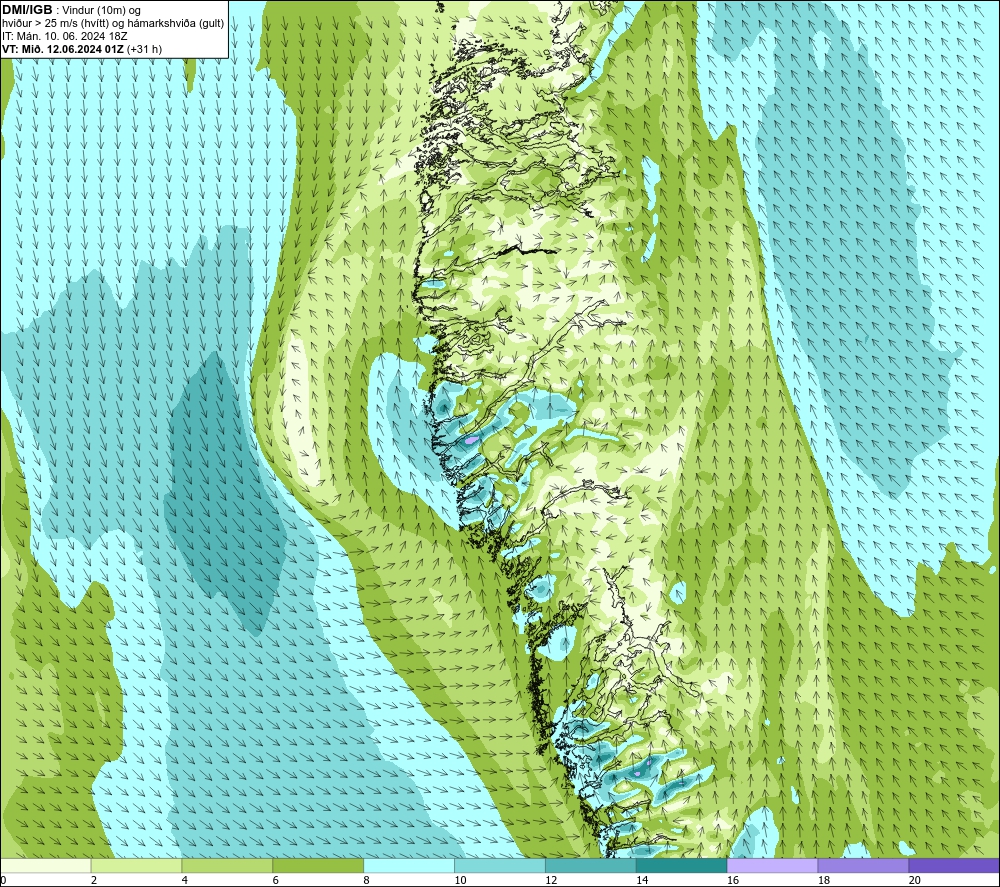Click the legend tick label '14'

pyautogui.click(x=642, y=880)
